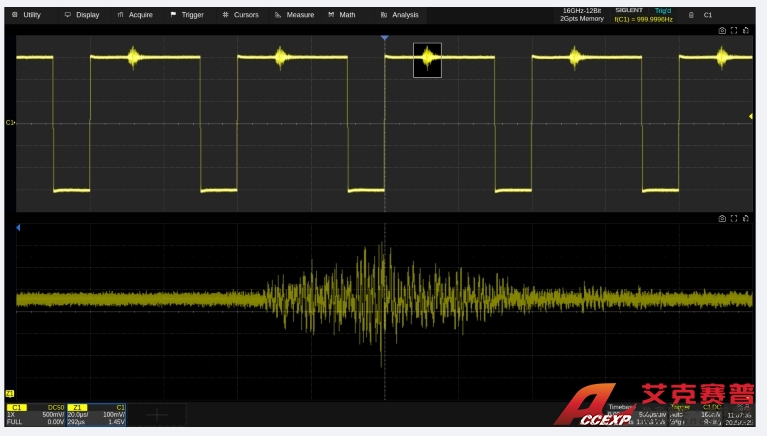Open the C1 channel settings box

pos(36,415)
